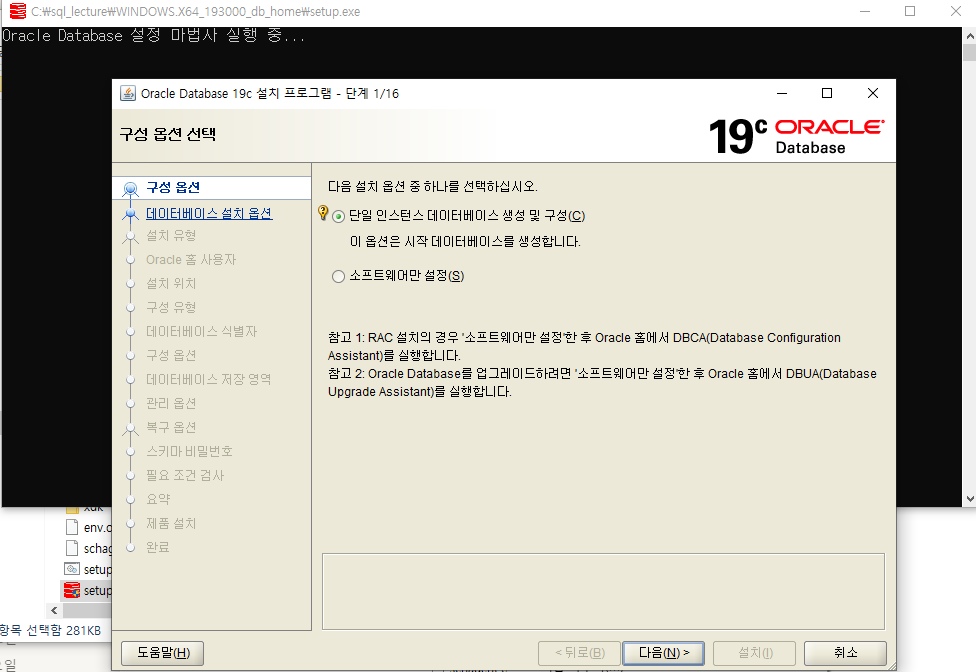This screenshot has height=672, width=976.
Task: Click the 완료 step
Action: [157, 548]
